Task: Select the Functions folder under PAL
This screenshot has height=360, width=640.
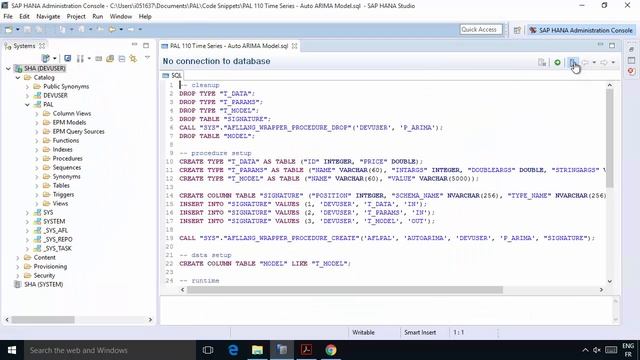Action: (65, 140)
